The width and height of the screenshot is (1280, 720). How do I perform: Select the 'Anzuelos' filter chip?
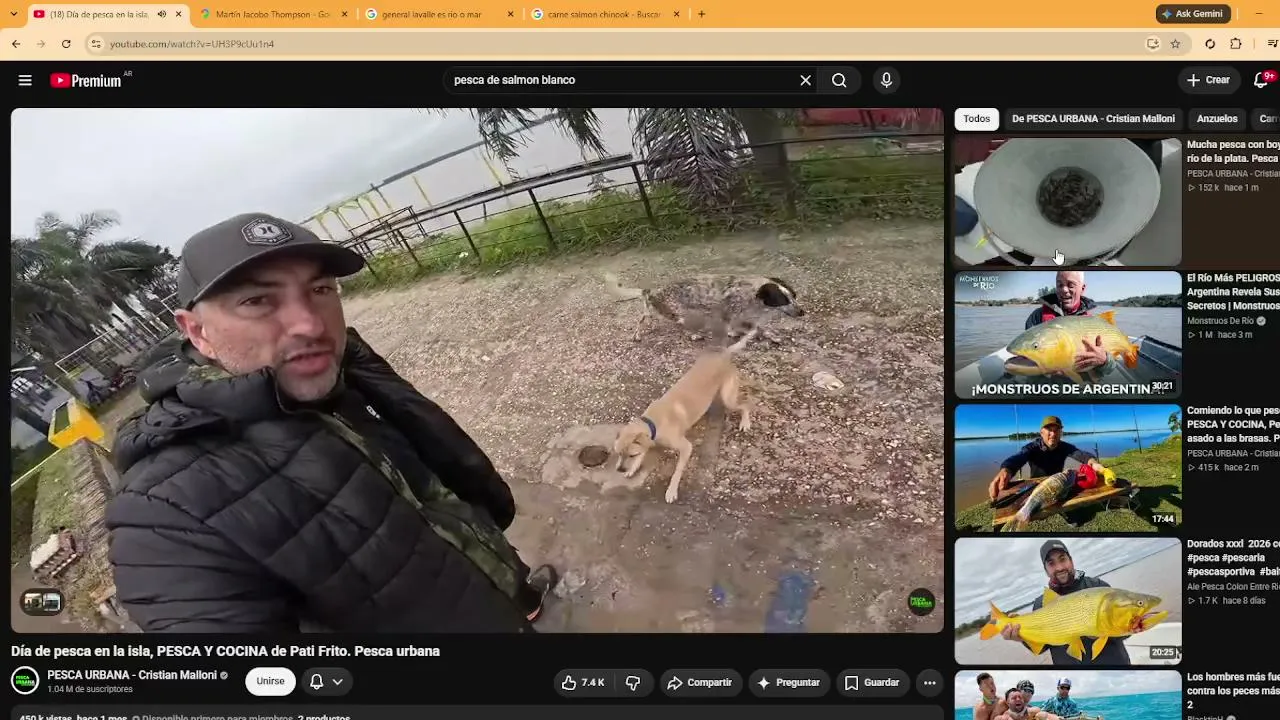(x=1217, y=119)
